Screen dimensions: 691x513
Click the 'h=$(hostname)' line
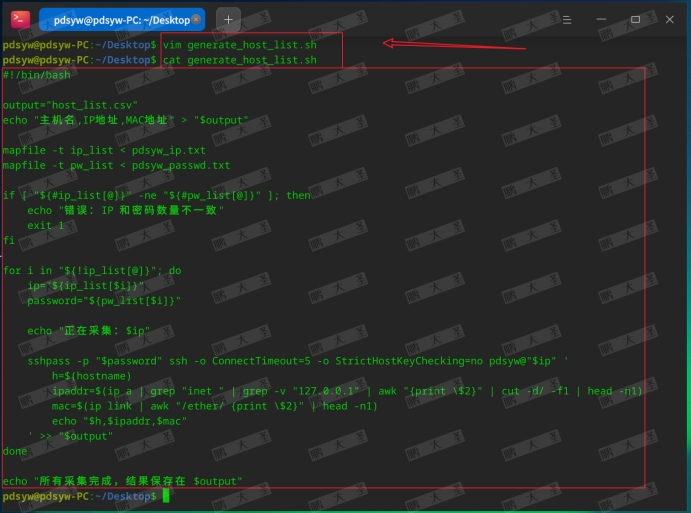pyautogui.click(x=92, y=376)
